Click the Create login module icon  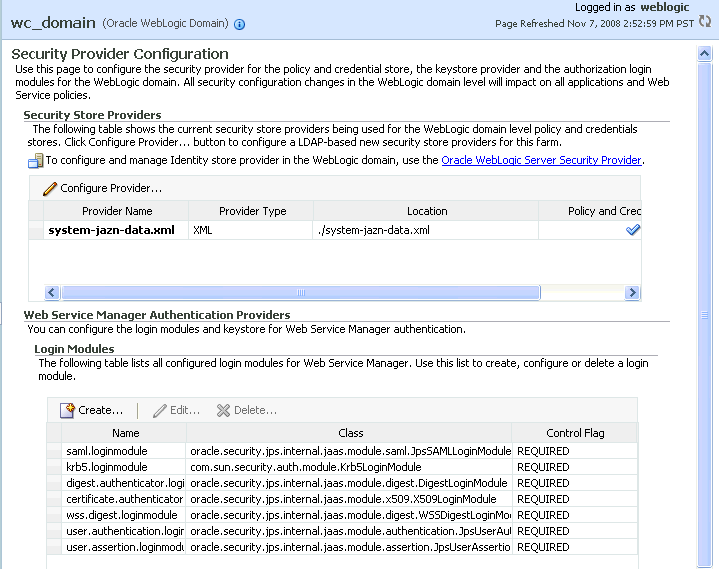[x=67, y=410]
